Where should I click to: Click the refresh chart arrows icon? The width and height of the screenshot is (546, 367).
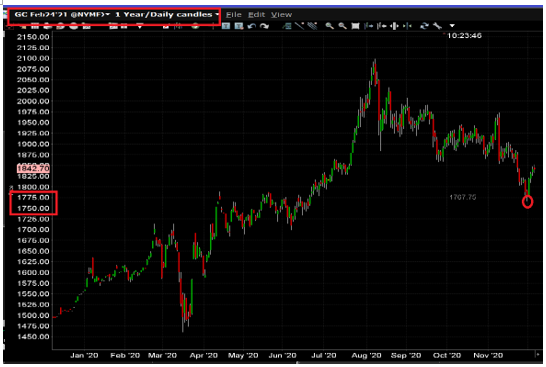coord(424,26)
